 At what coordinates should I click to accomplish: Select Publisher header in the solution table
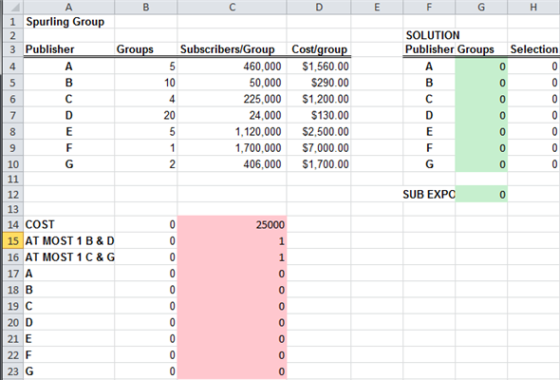click(x=429, y=49)
